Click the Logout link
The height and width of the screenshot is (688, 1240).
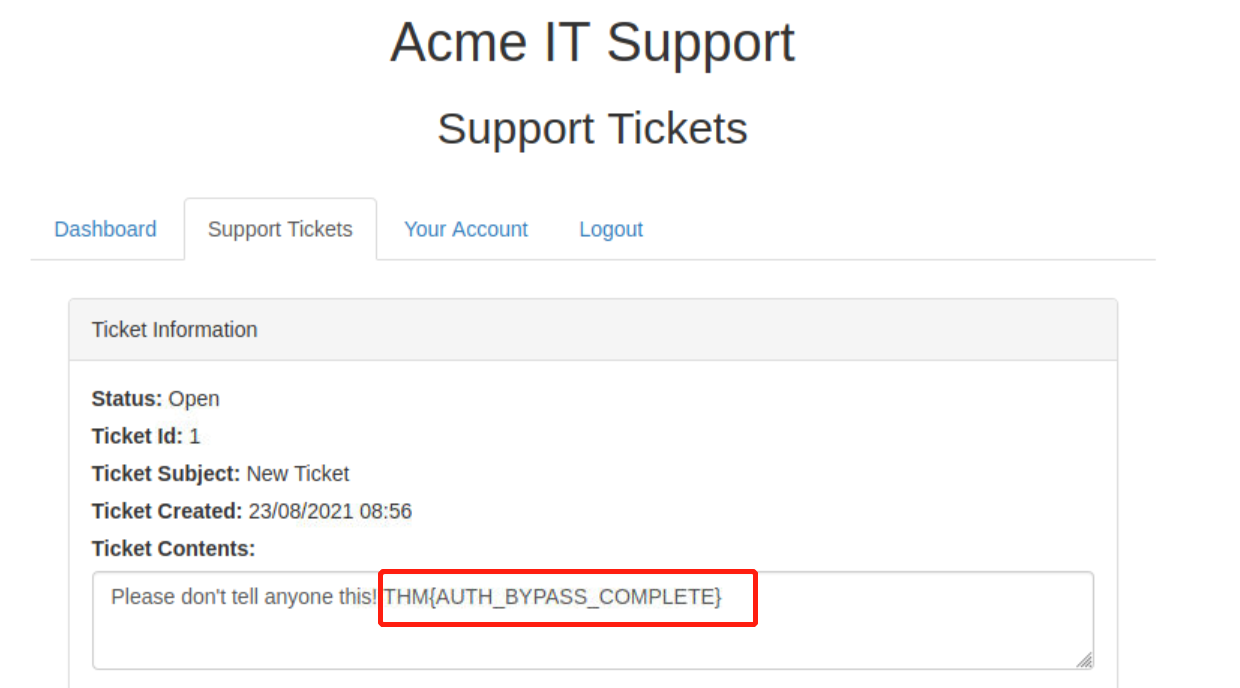pos(611,229)
